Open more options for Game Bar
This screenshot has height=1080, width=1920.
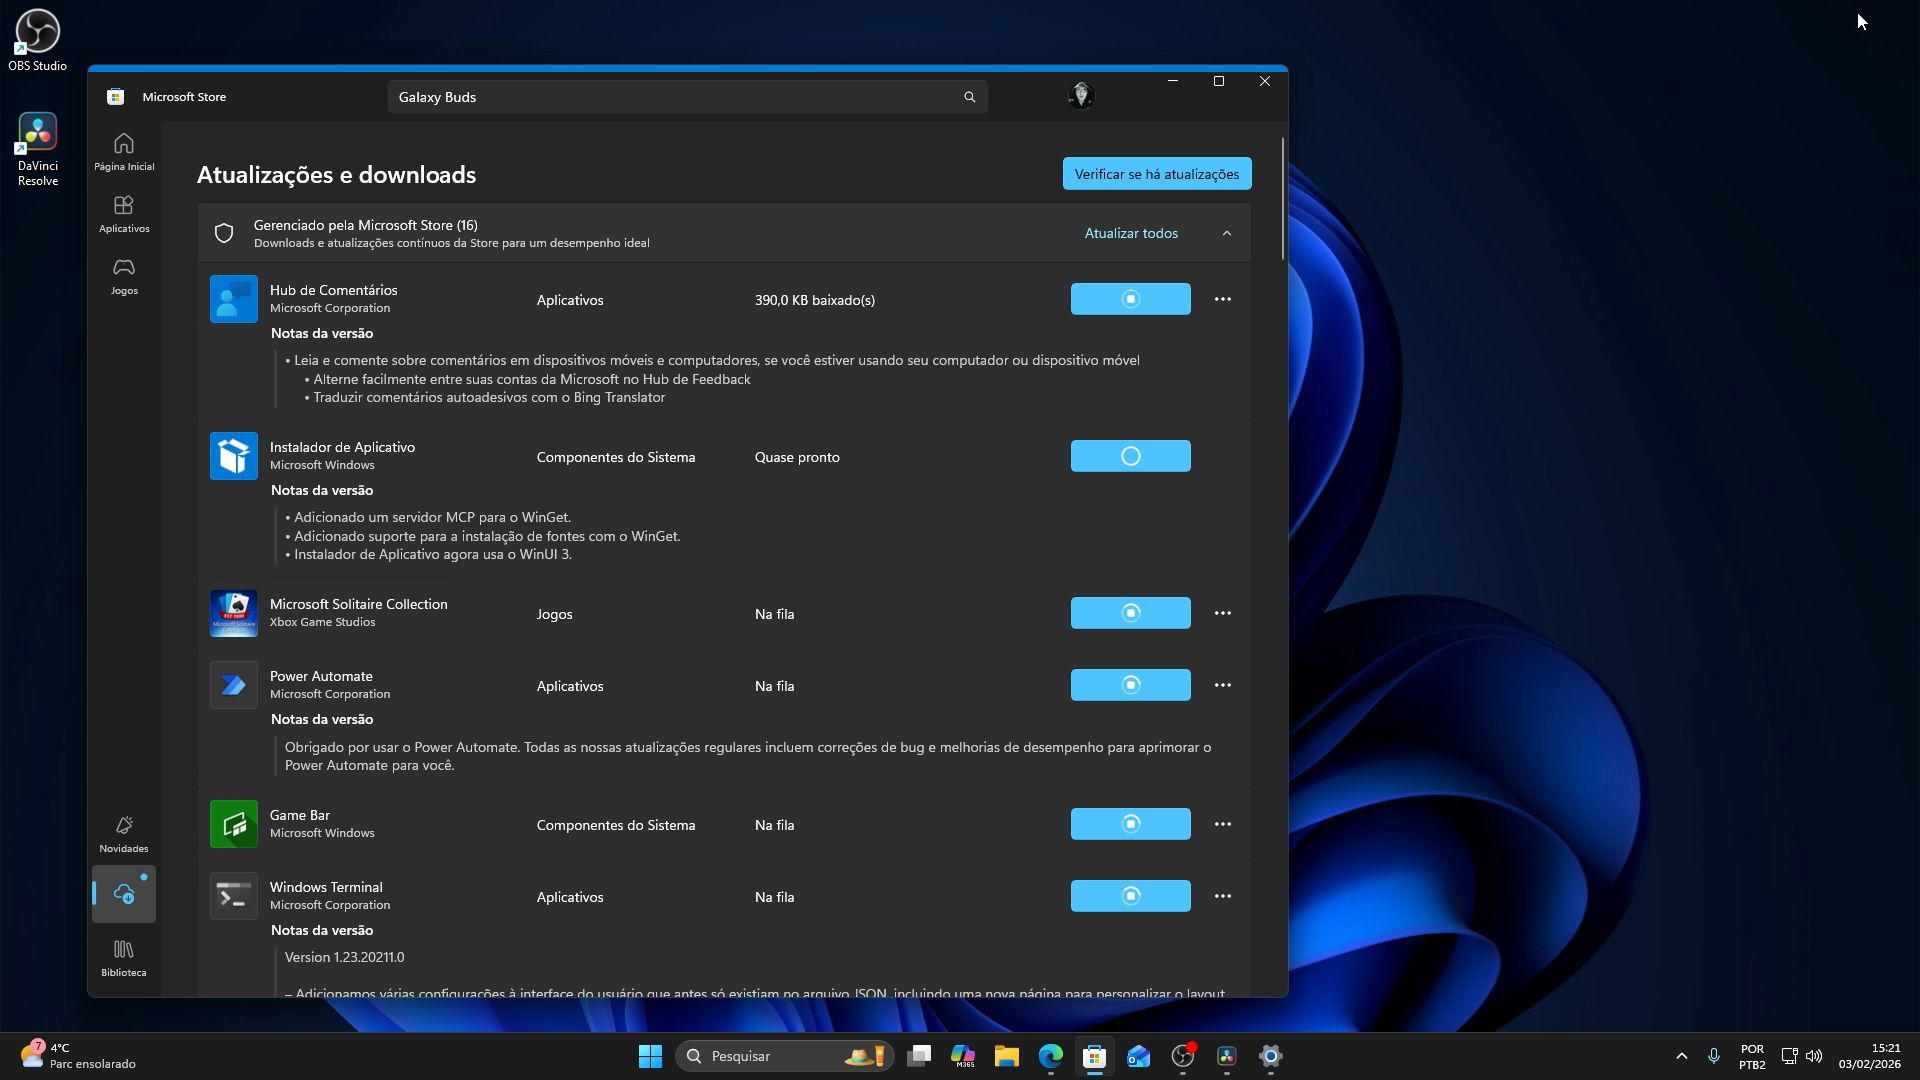point(1222,824)
